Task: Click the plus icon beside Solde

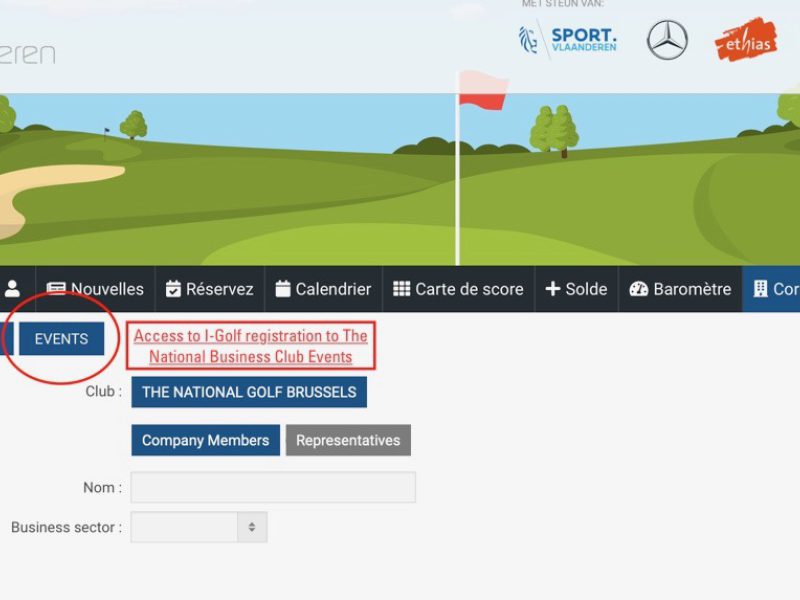Action: pyautogui.click(x=552, y=289)
